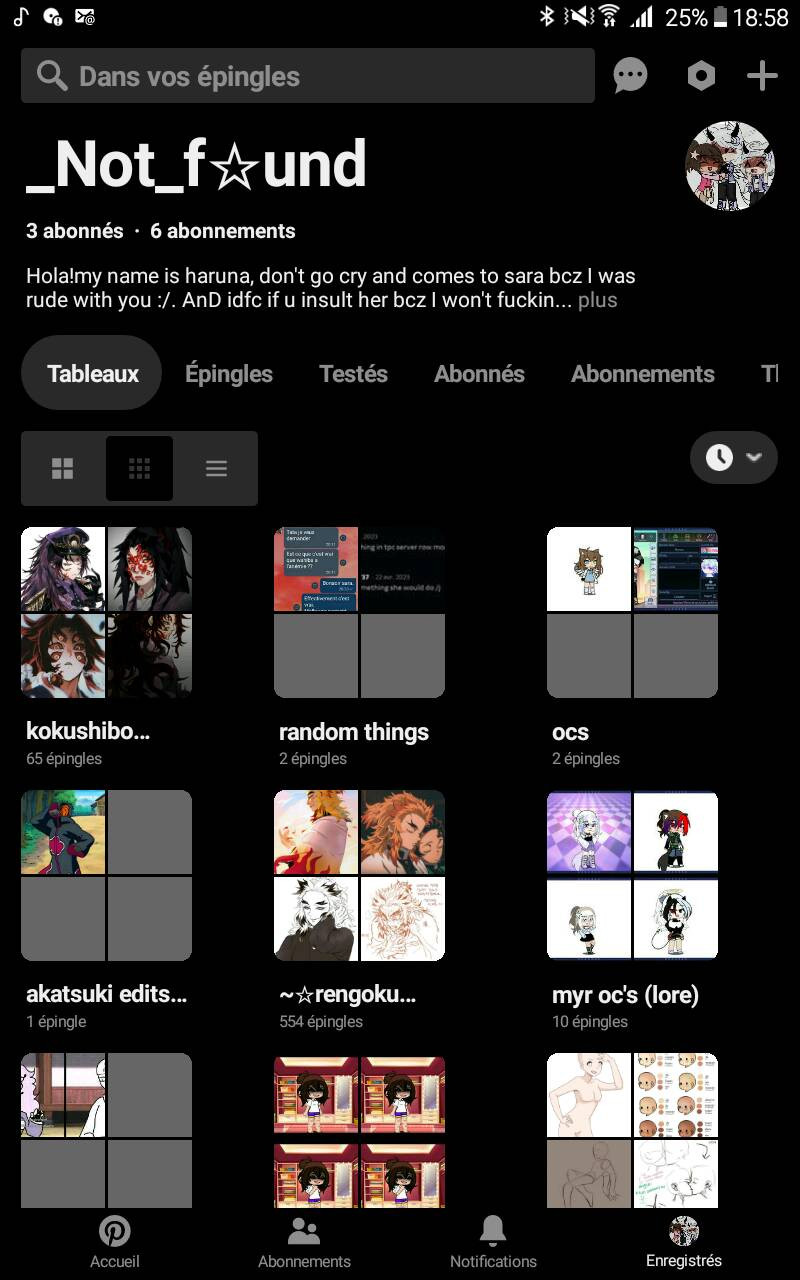Open Notifications bell icon
Viewport: 800px width, 1280px height.
click(493, 1231)
